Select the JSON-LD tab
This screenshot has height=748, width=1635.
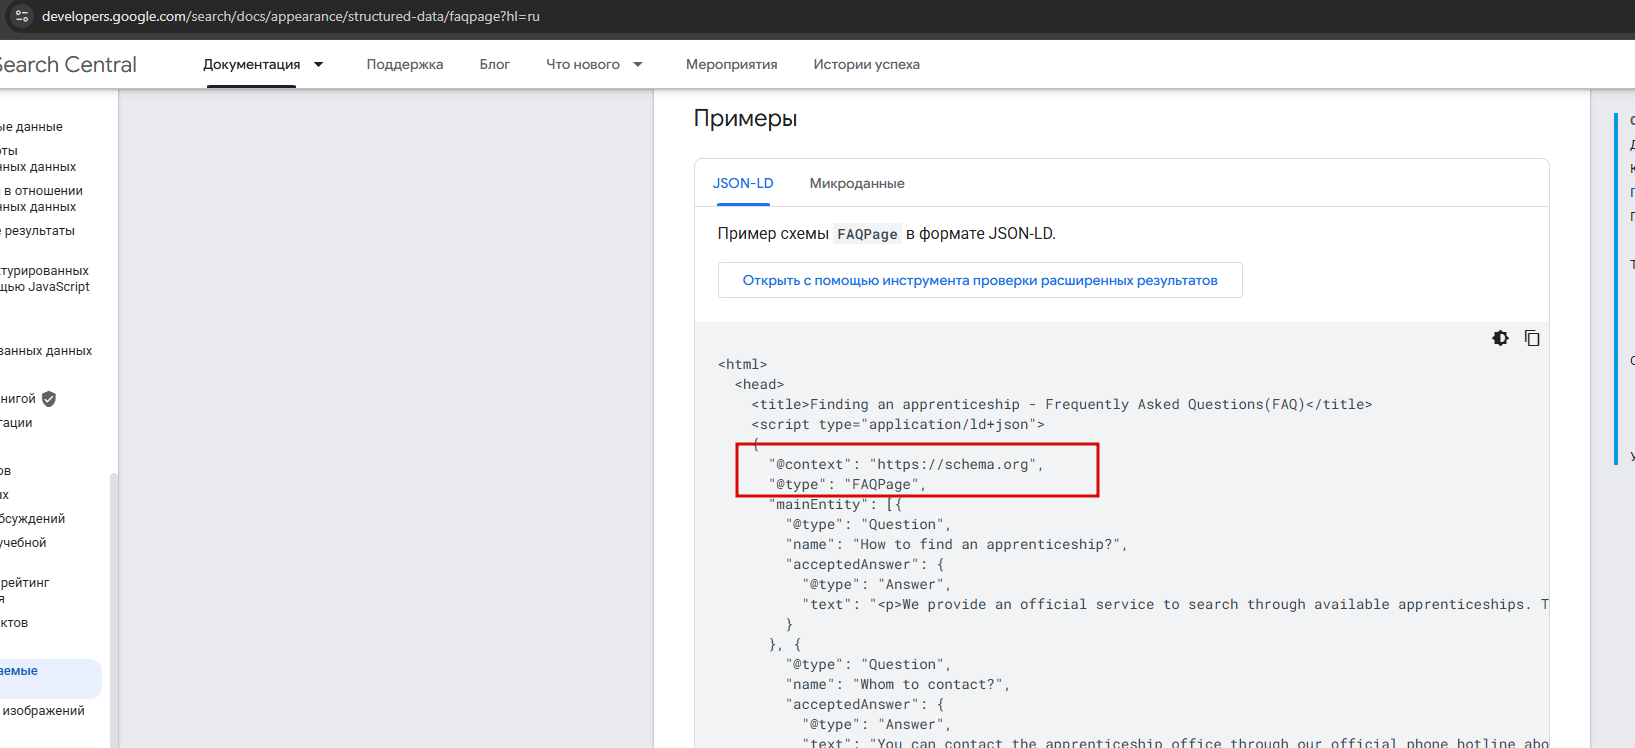click(743, 184)
